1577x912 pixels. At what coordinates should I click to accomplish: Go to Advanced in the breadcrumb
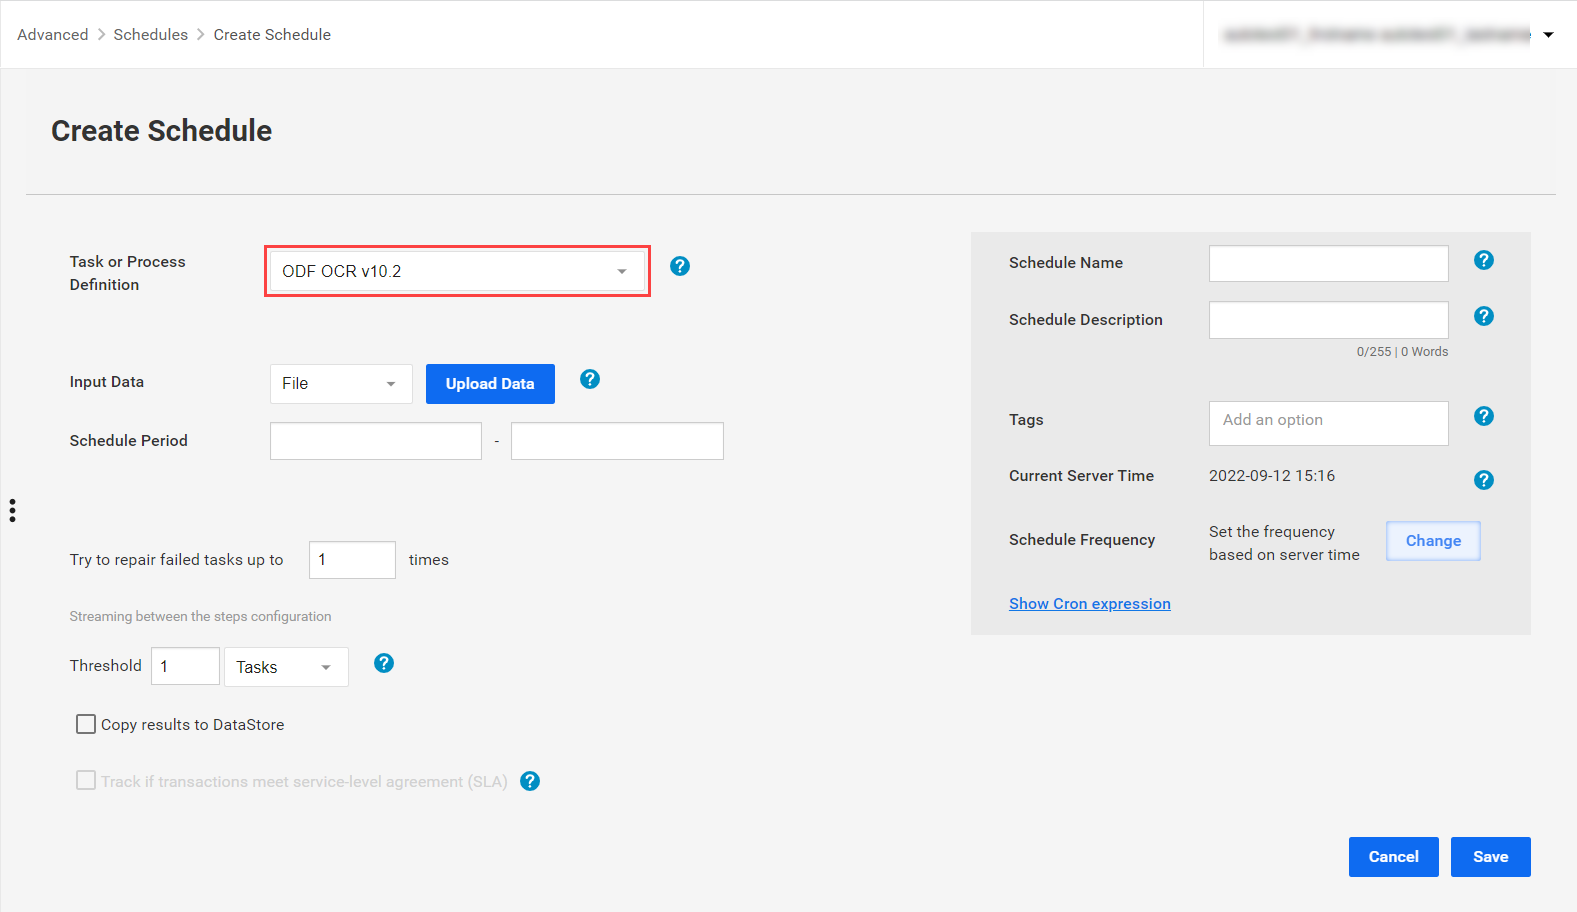pos(53,34)
